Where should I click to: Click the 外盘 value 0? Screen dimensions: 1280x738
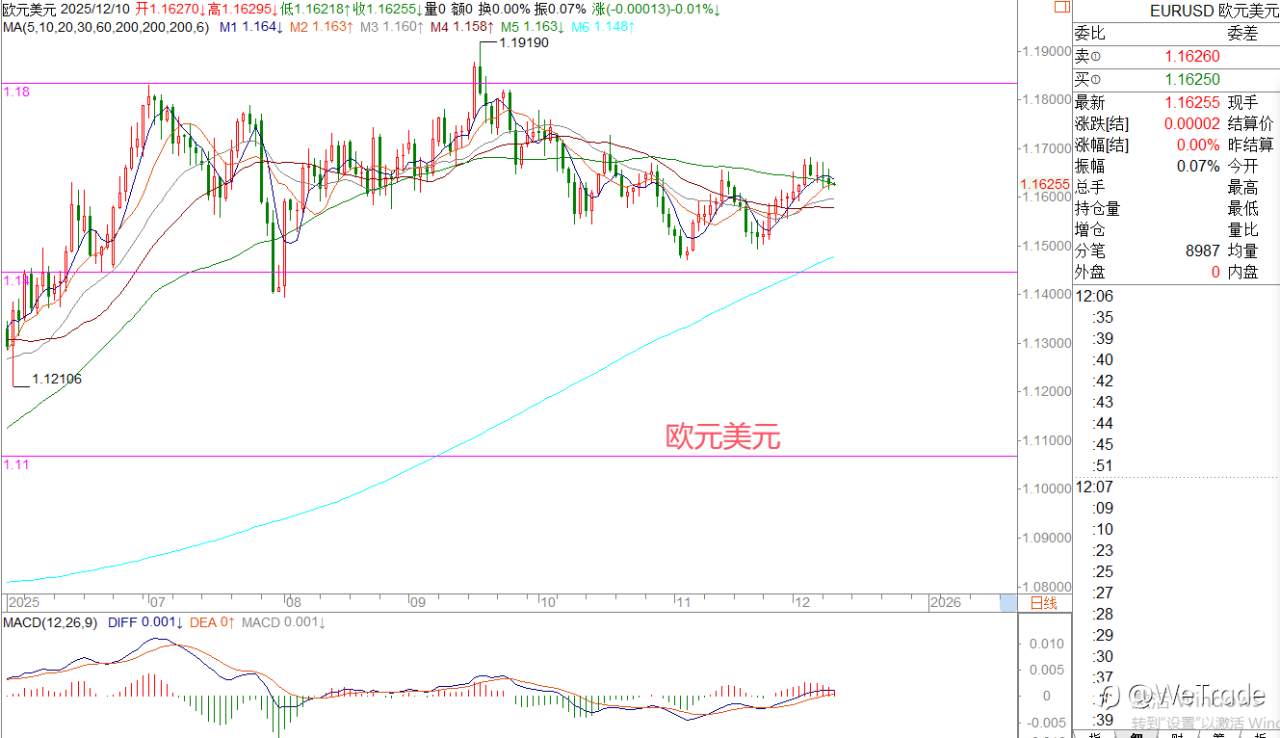pos(1215,272)
